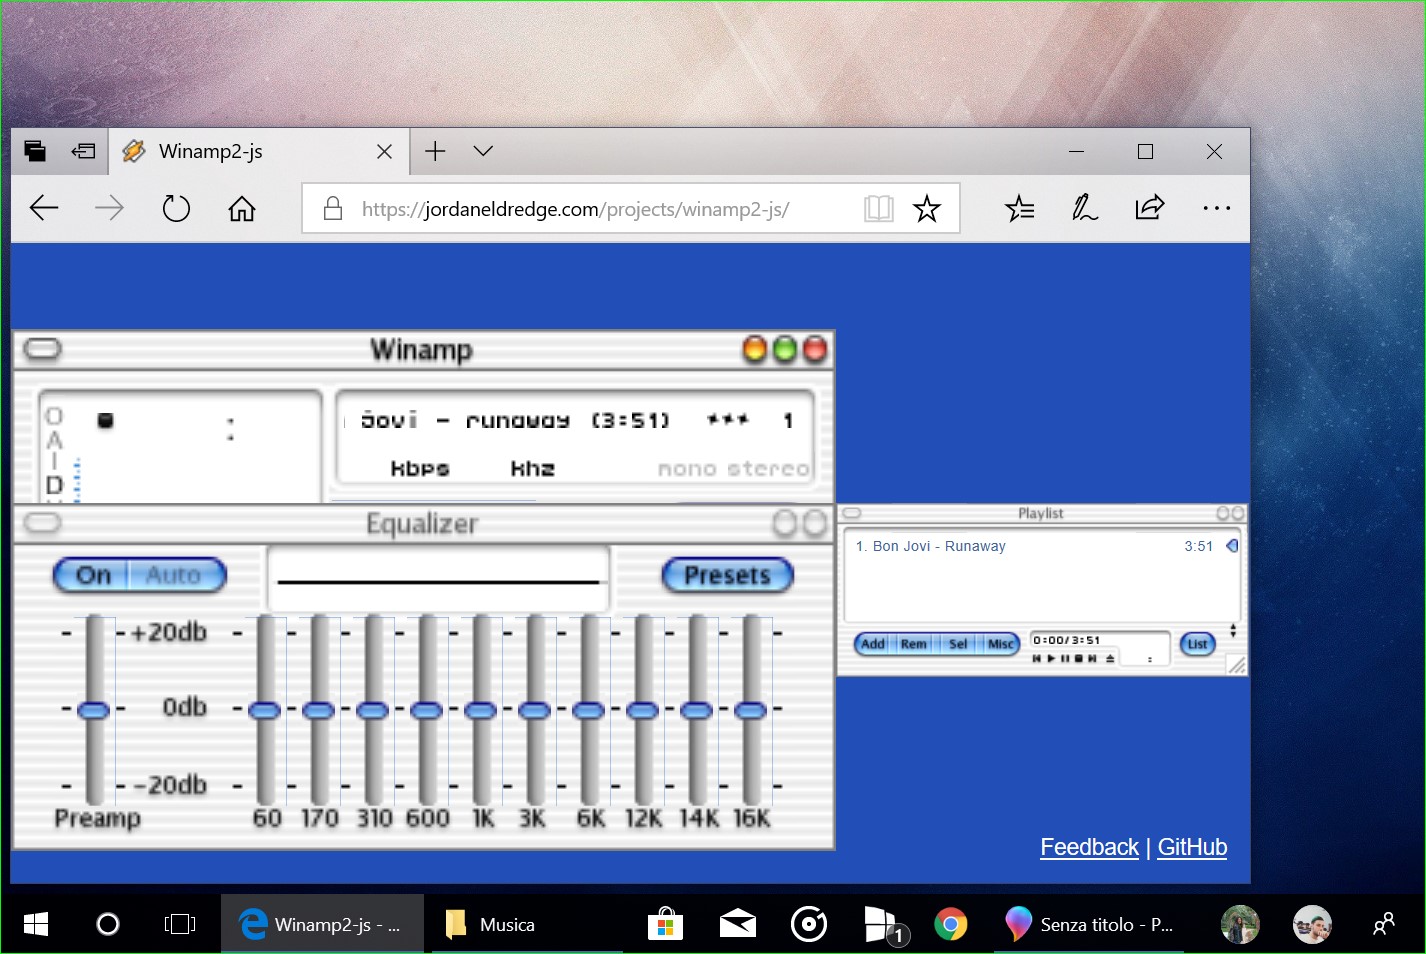Share this page via the share icon
This screenshot has height=954, width=1426.
pos(1150,208)
